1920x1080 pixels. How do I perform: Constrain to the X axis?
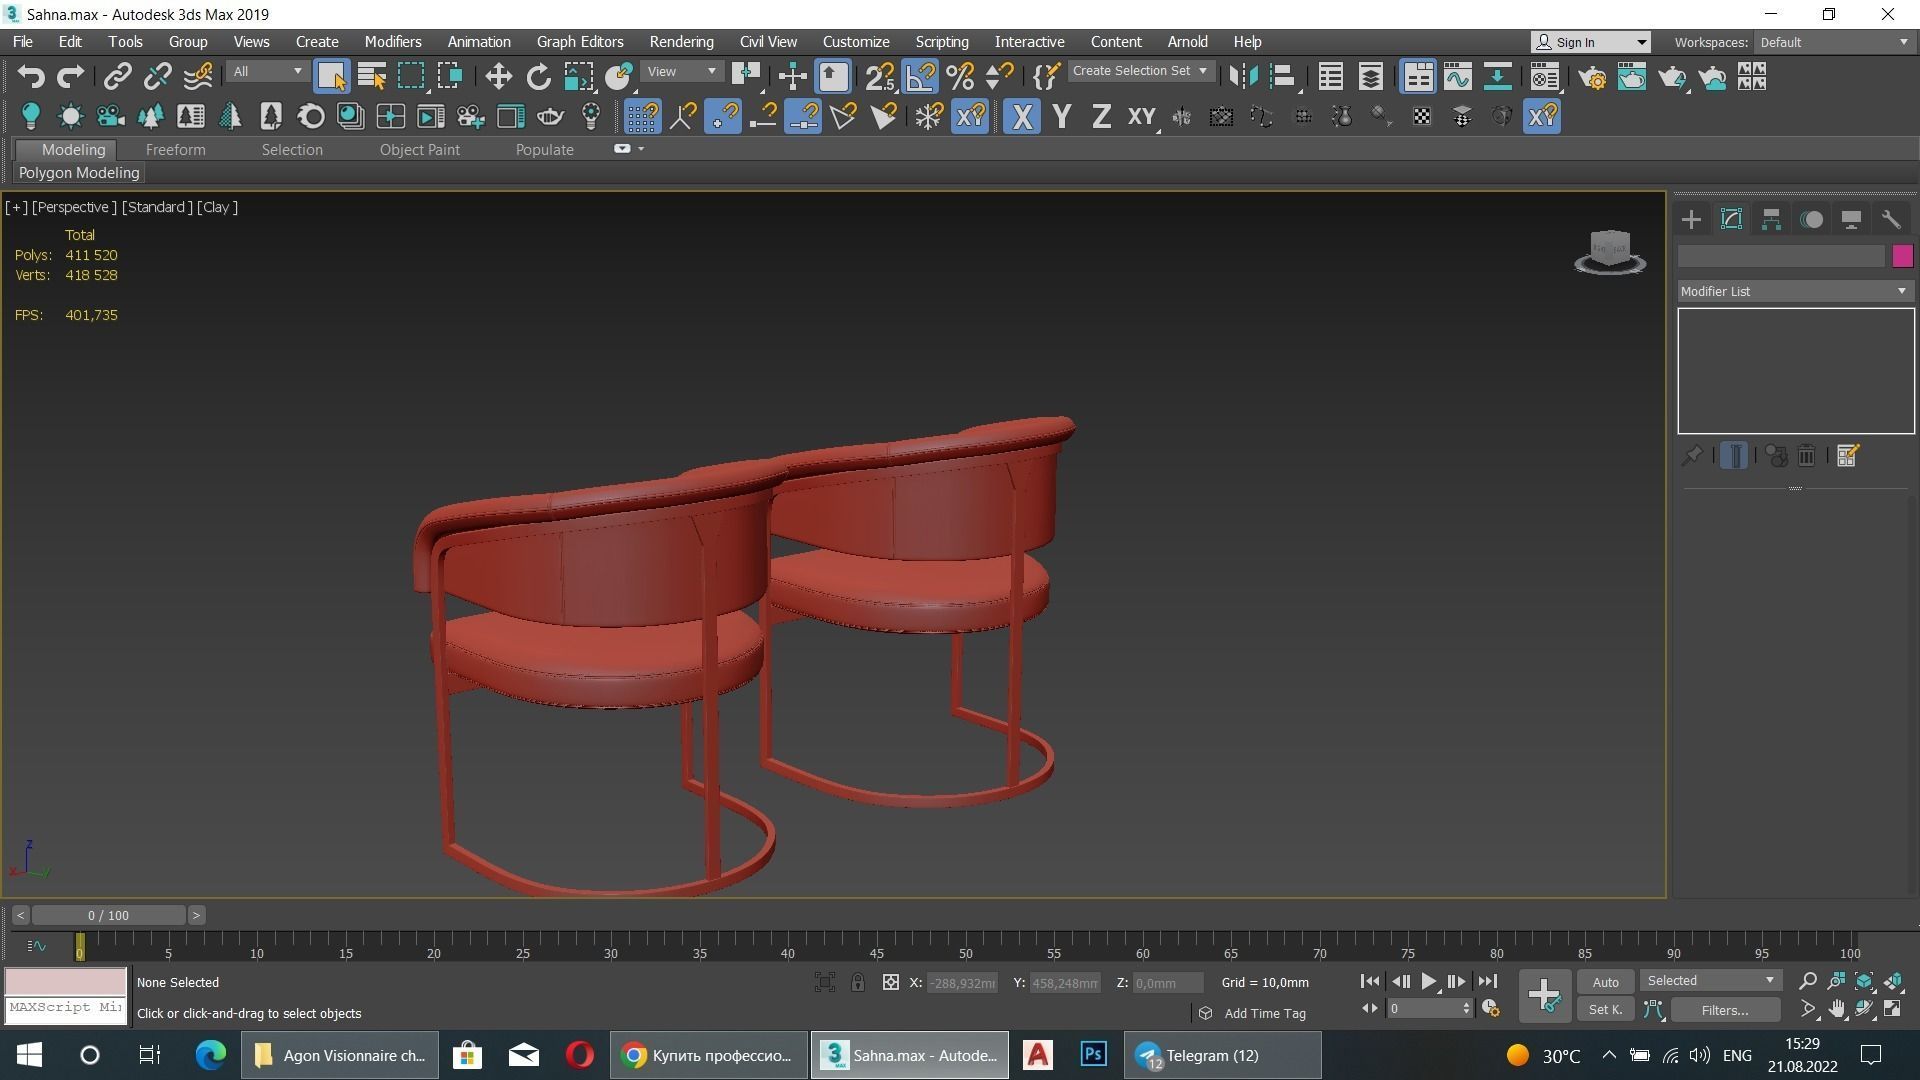click(x=1021, y=117)
